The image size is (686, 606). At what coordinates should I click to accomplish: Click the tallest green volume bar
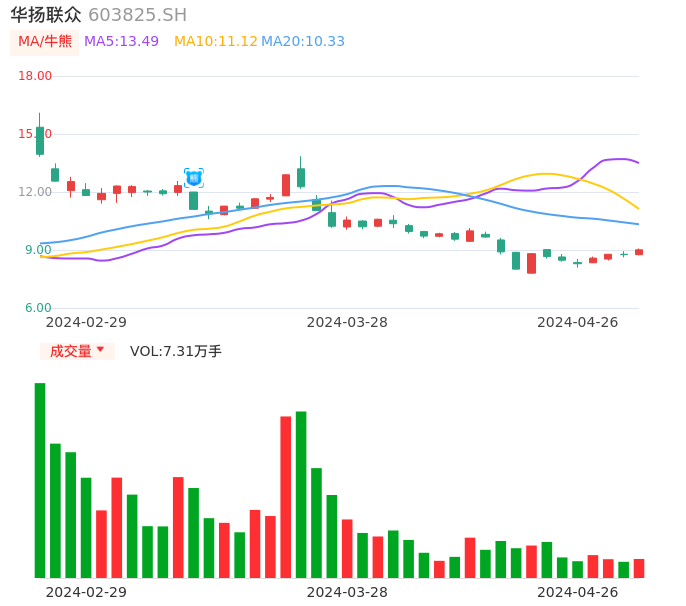(40, 480)
